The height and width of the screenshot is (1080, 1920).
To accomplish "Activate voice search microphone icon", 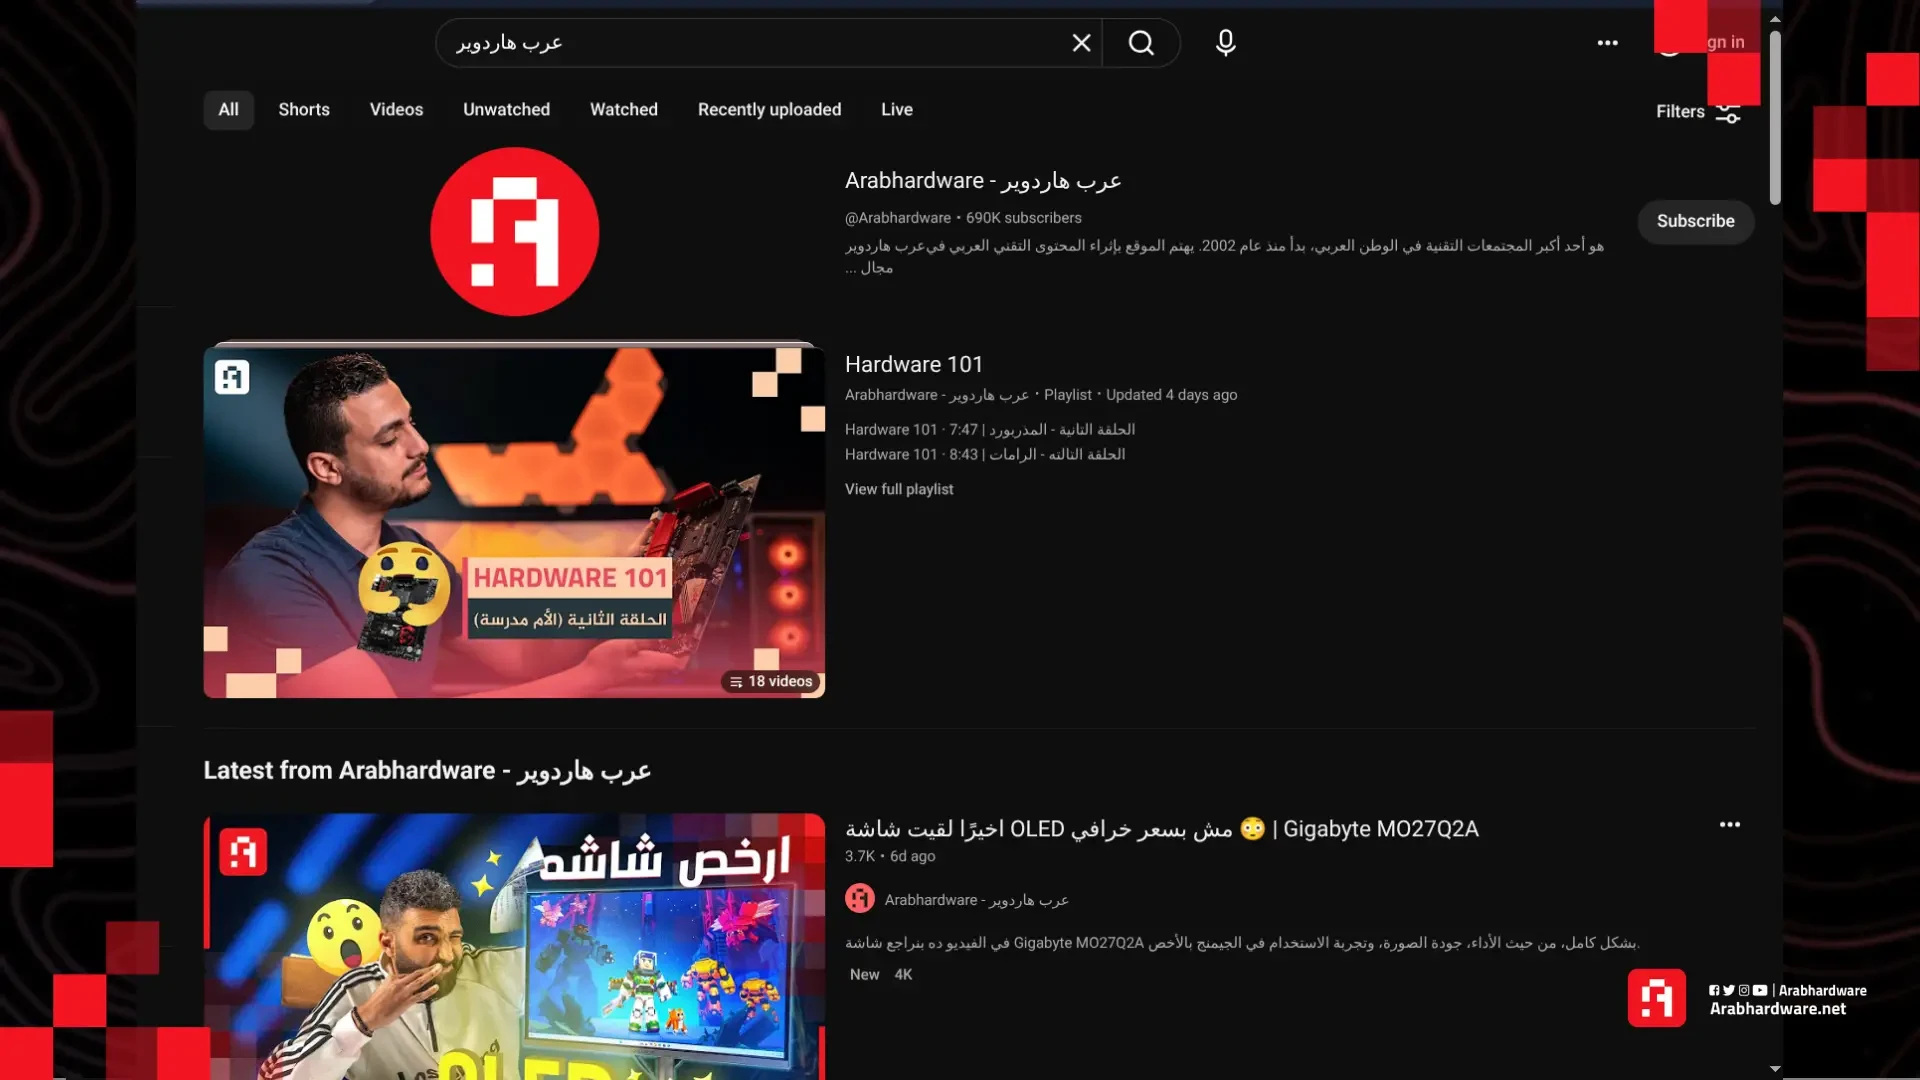I will [x=1225, y=43].
